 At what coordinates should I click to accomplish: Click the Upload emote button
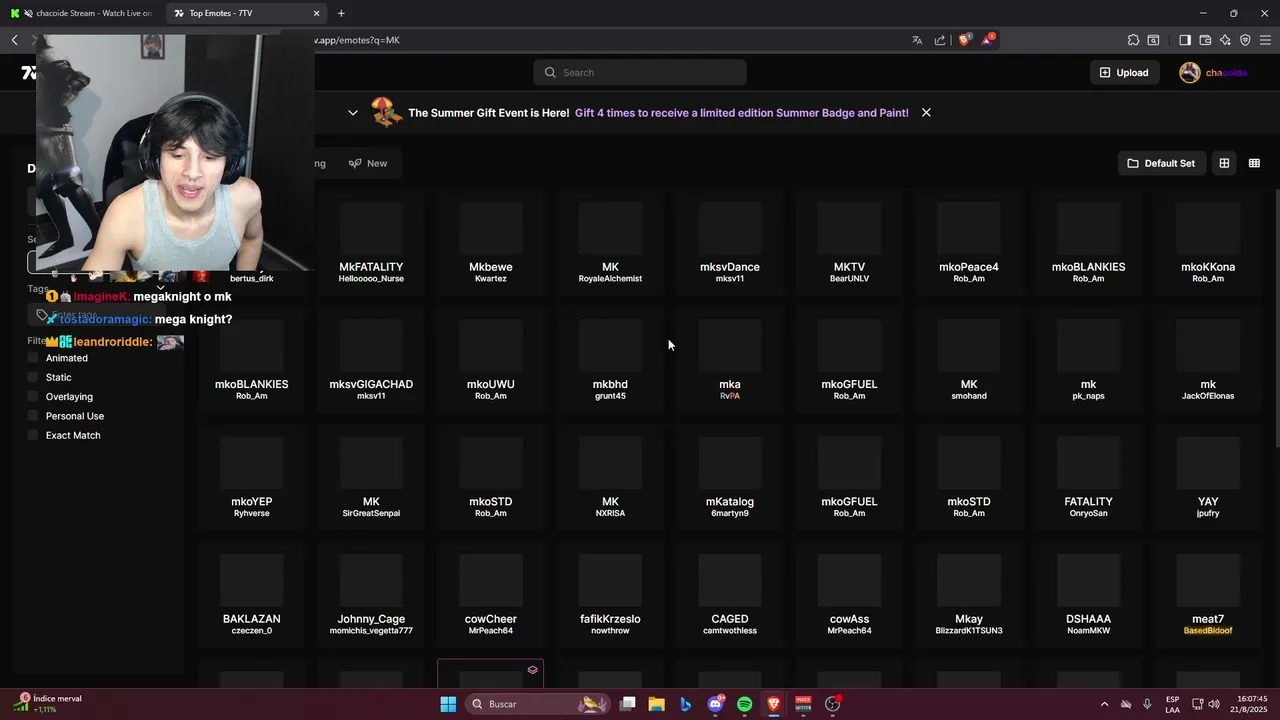(x=1124, y=72)
